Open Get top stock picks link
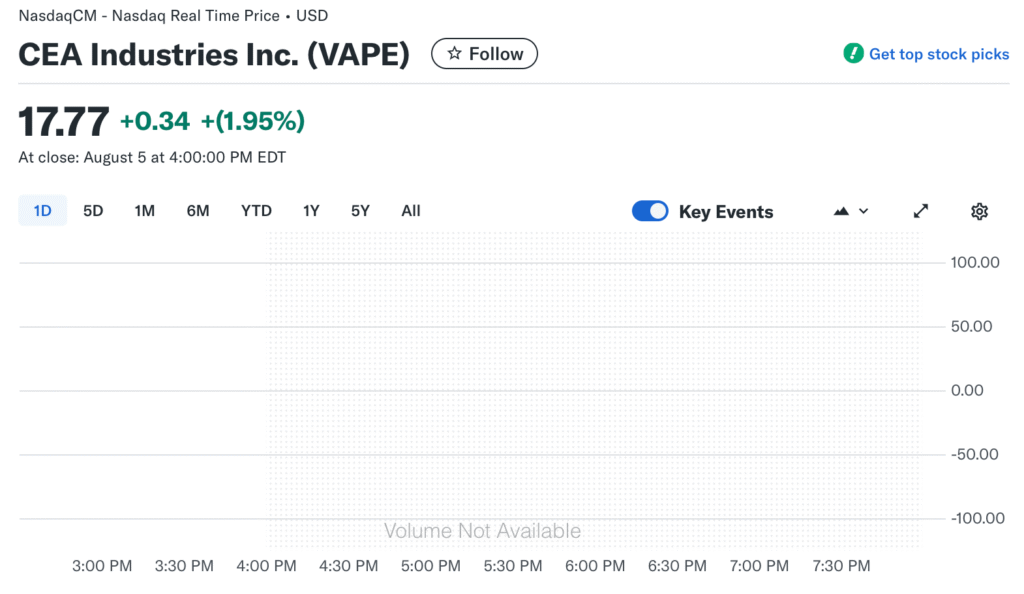Screen dimensions: 1024x594 tap(939, 54)
